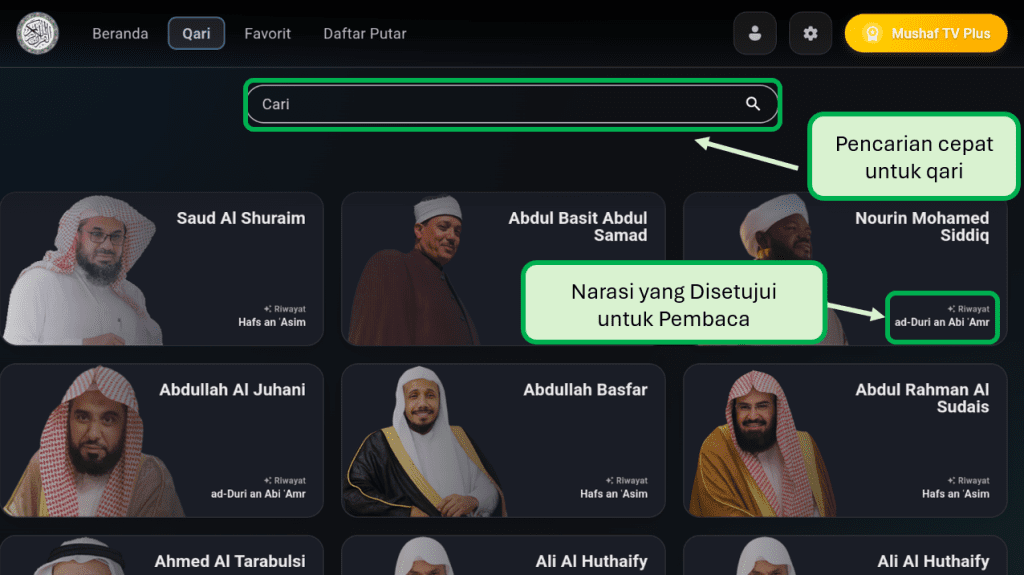Viewport: 1024px width, 575px height.
Task: Click the magnifier search icon
Action: click(753, 104)
